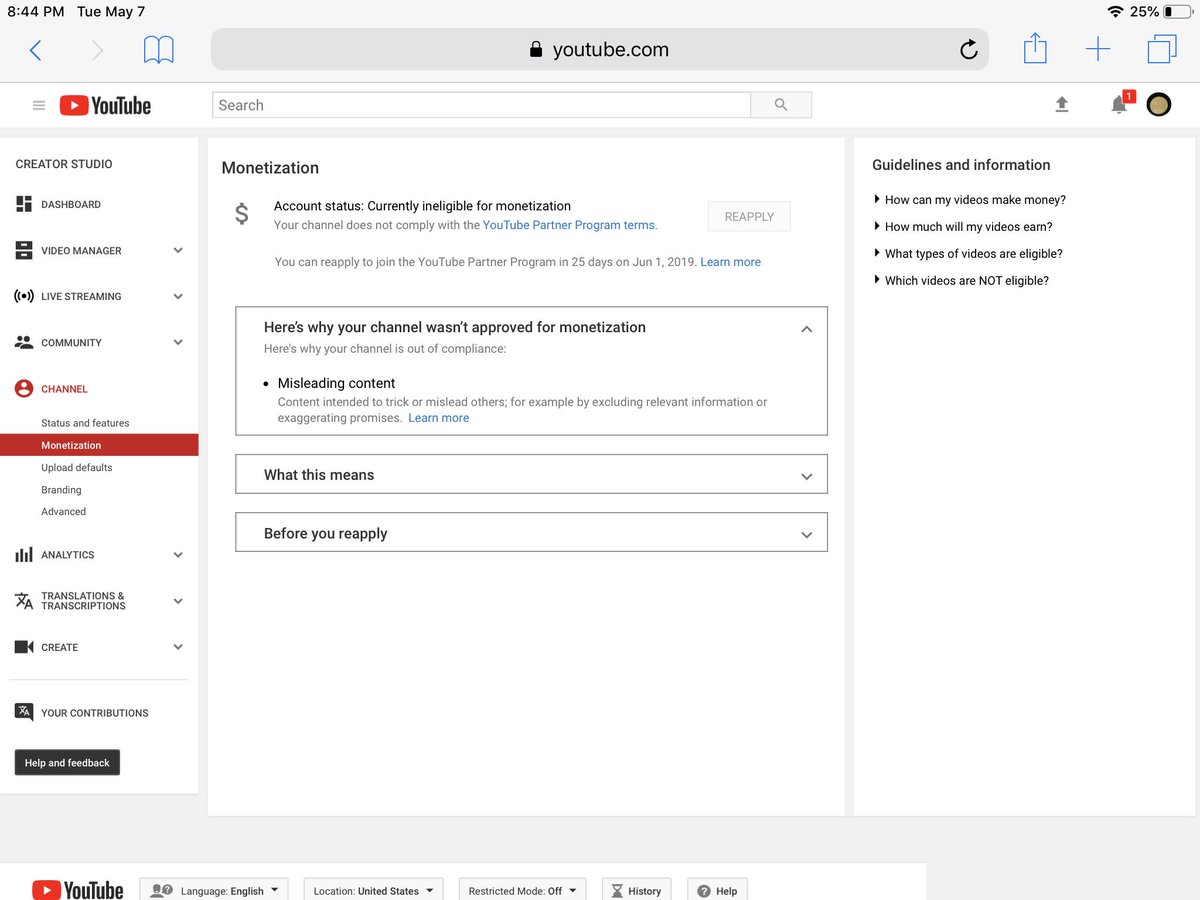Open the Location United States dropdown
This screenshot has height=900, width=1200.
pyautogui.click(x=374, y=890)
